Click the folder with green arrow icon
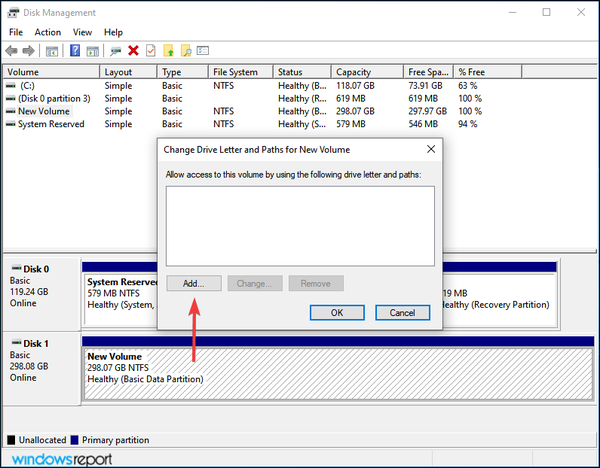 [168, 51]
